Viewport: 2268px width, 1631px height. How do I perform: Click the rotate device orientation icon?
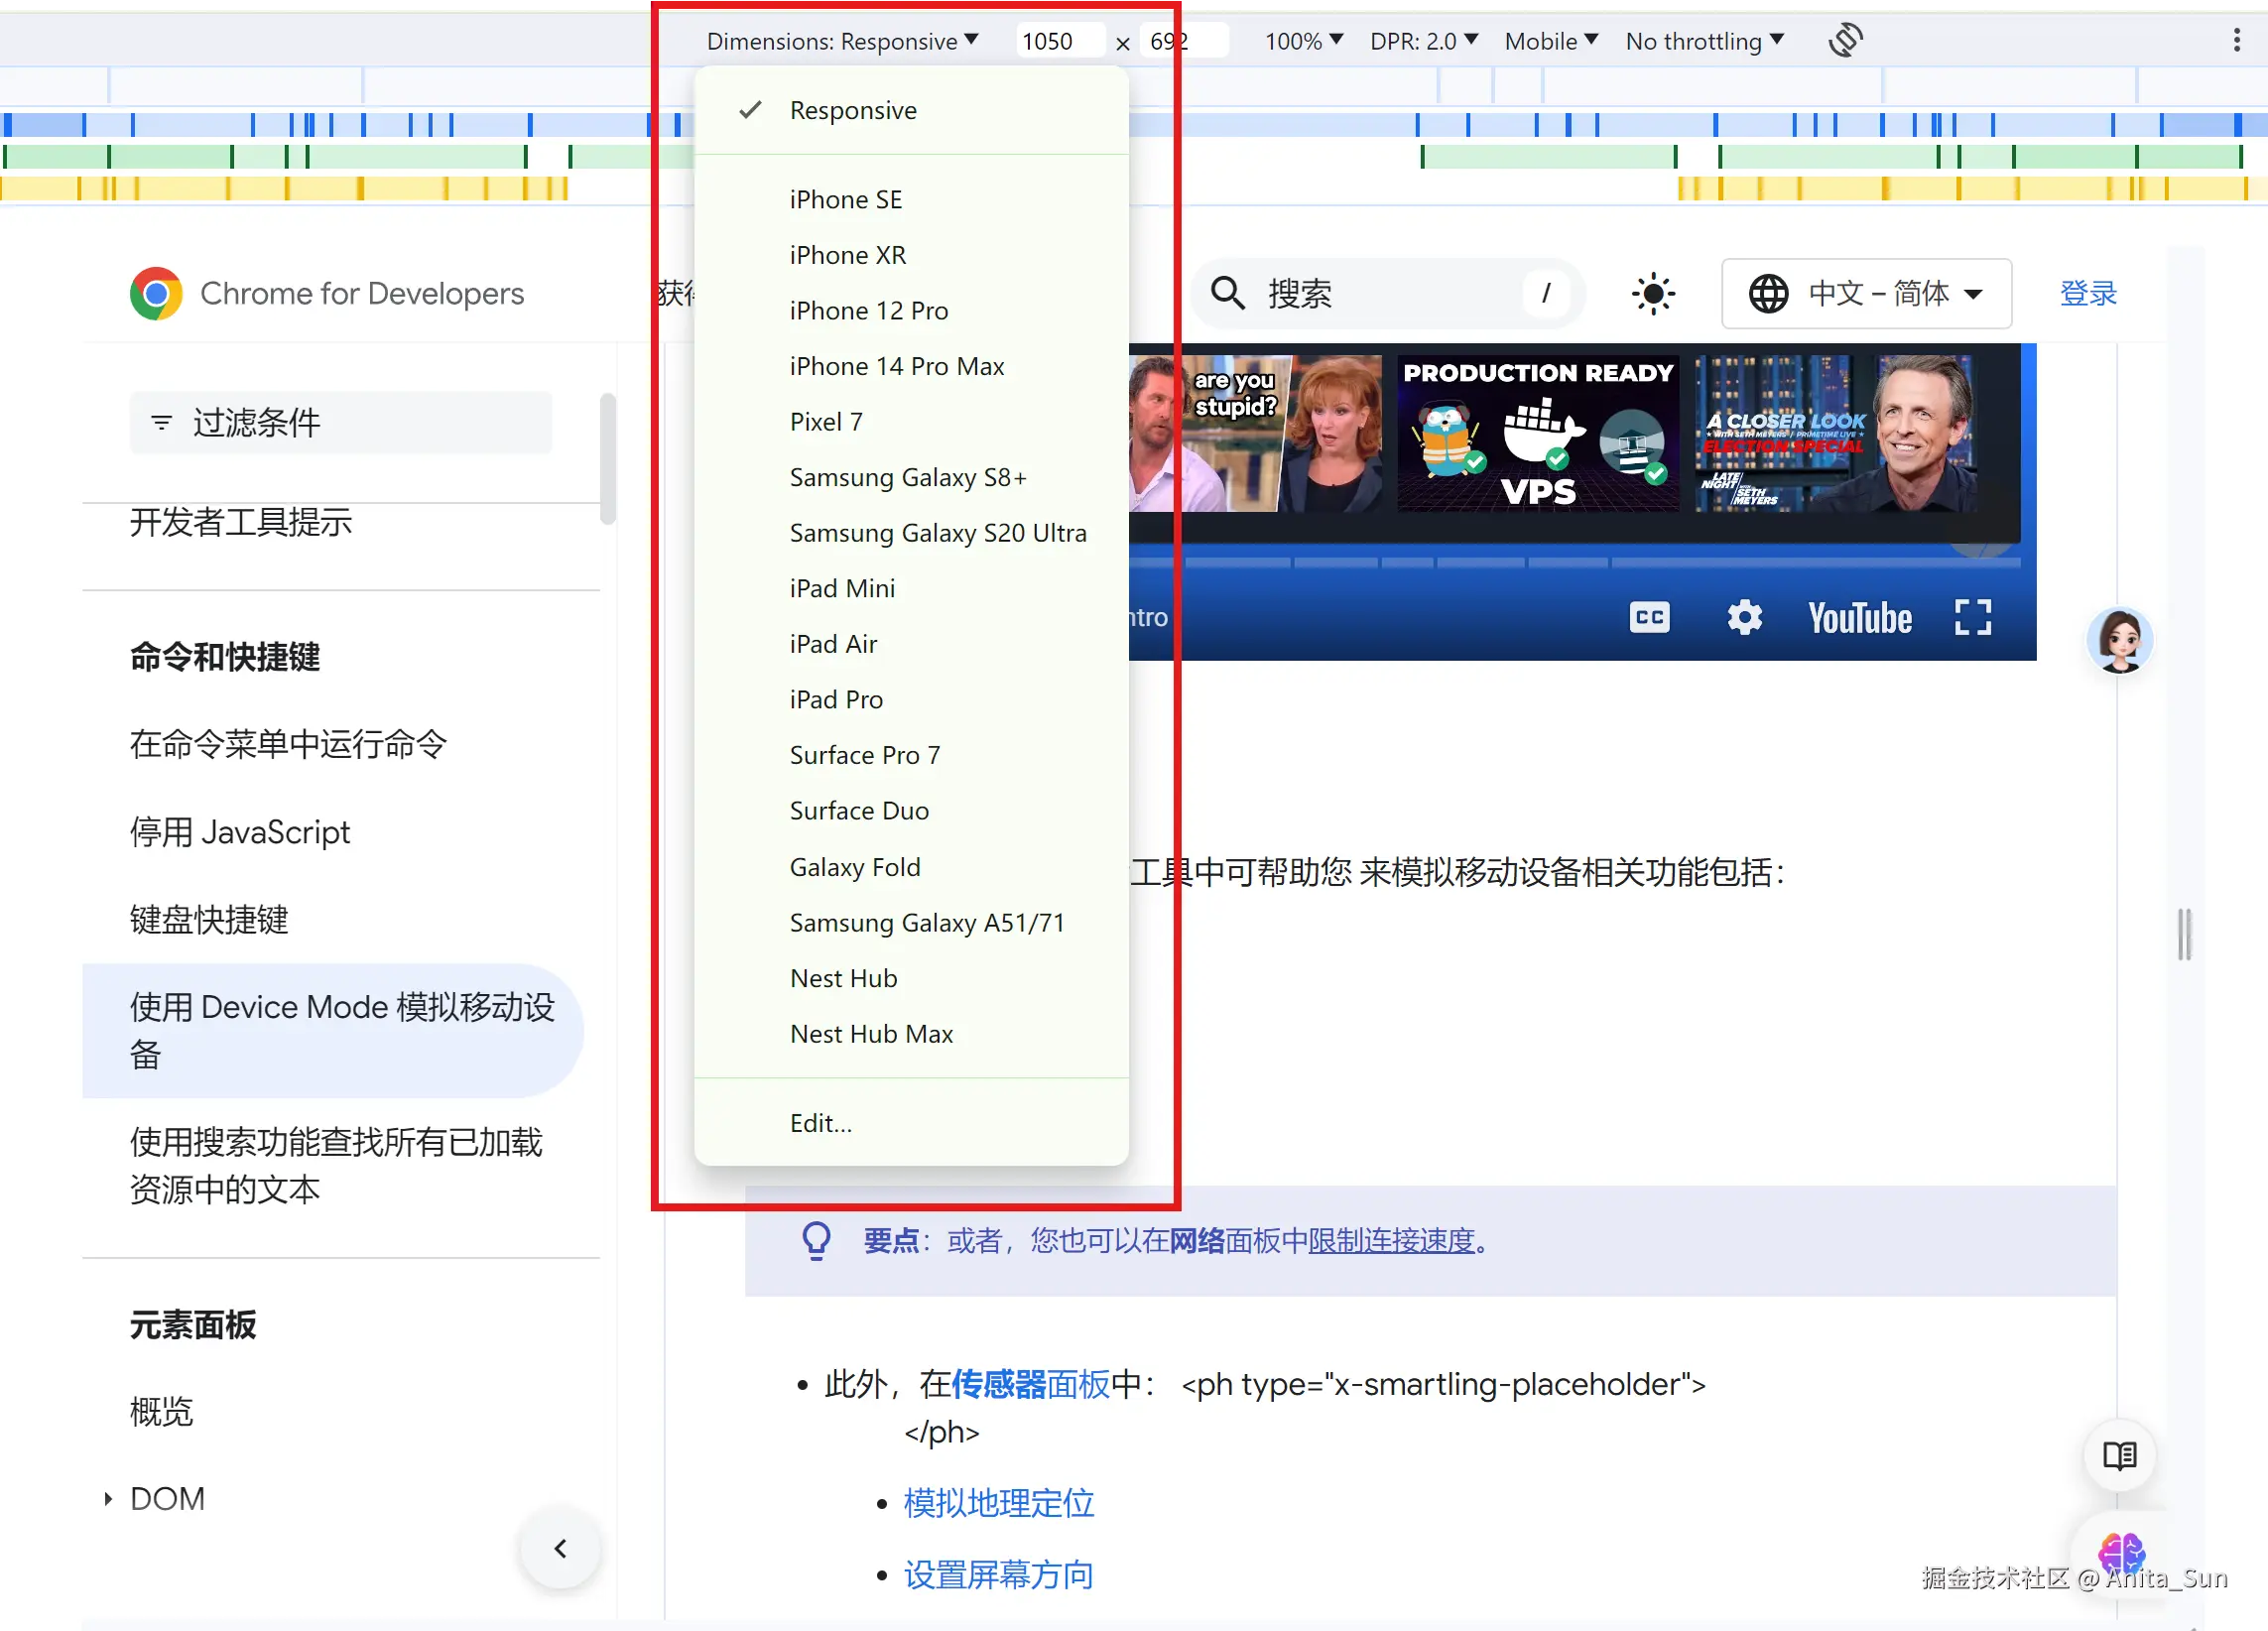coord(1844,41)
